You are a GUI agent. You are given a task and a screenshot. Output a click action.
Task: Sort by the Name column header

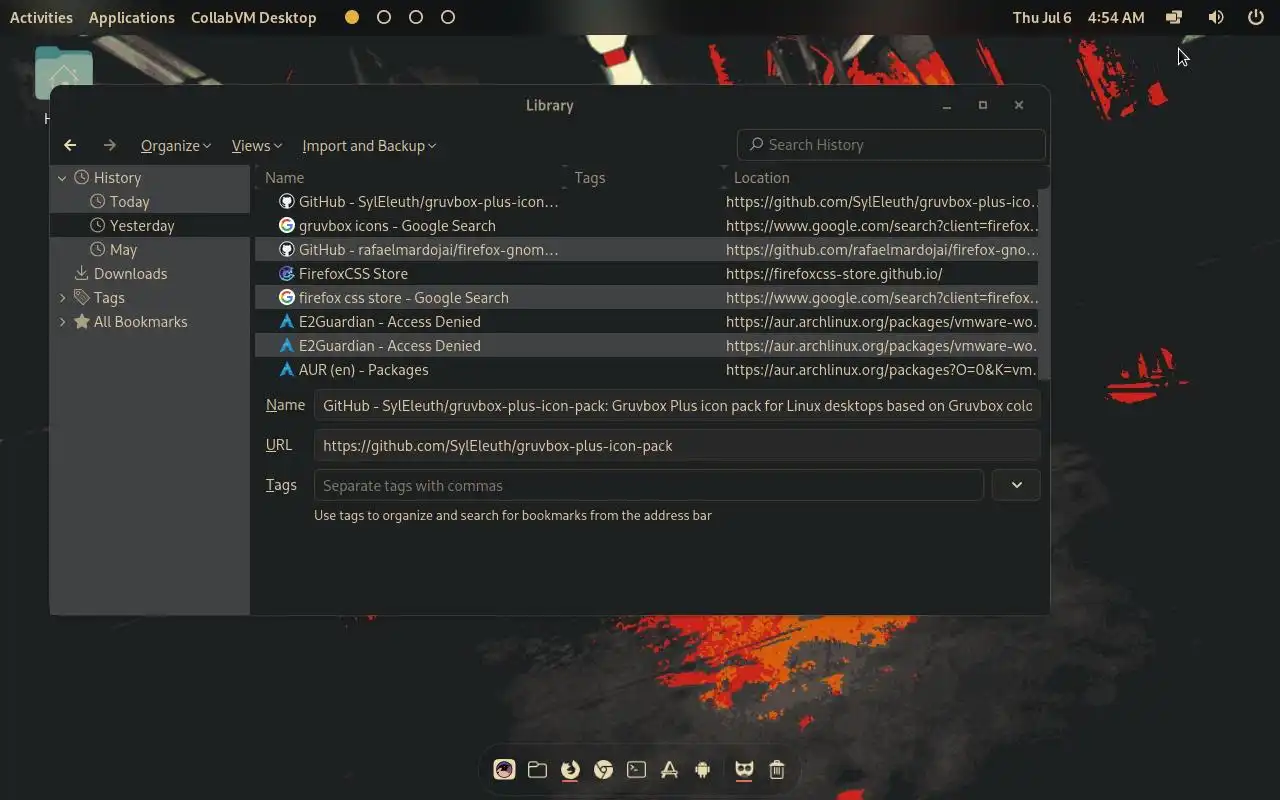click(x=410, y=177)
